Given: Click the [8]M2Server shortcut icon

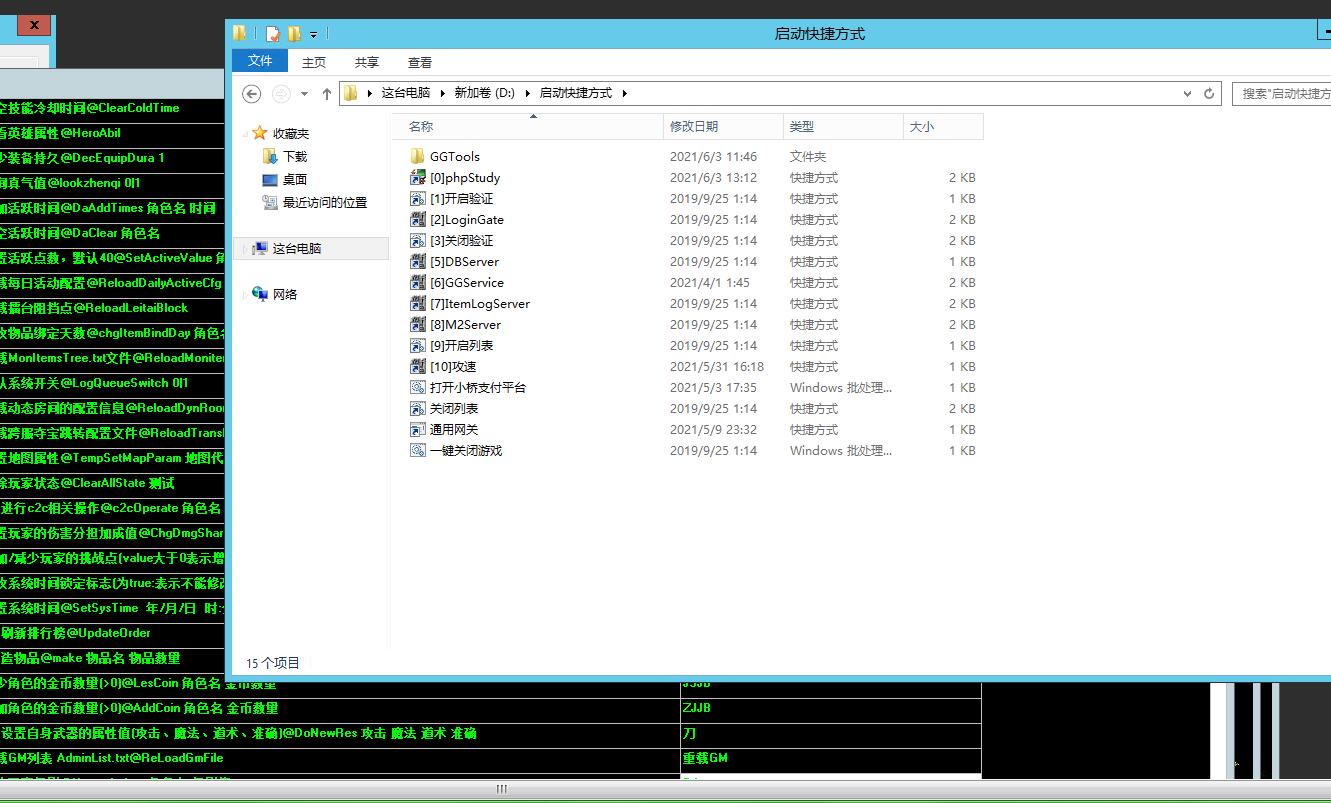Looking at the screenshot, I should pyautogui.click(x=418, y=324).
